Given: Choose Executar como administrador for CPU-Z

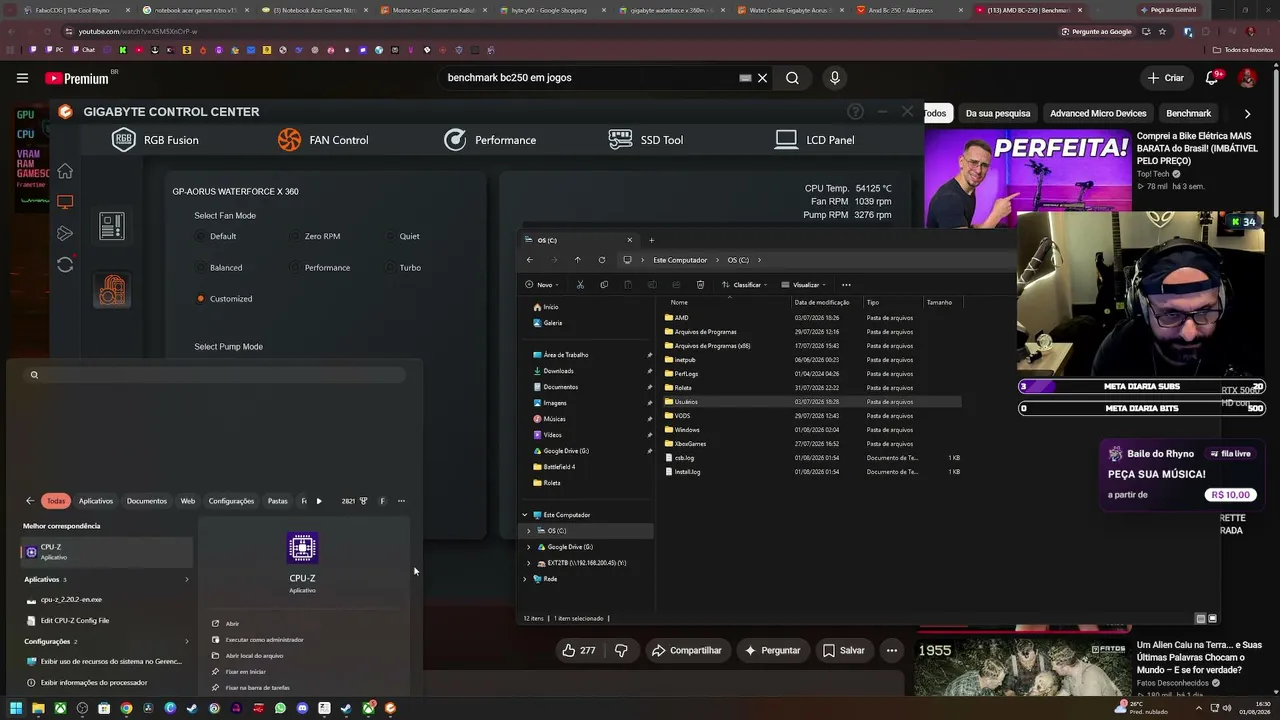Looking at the screenshot, I should pyautogui.click(x=257, y=640).
